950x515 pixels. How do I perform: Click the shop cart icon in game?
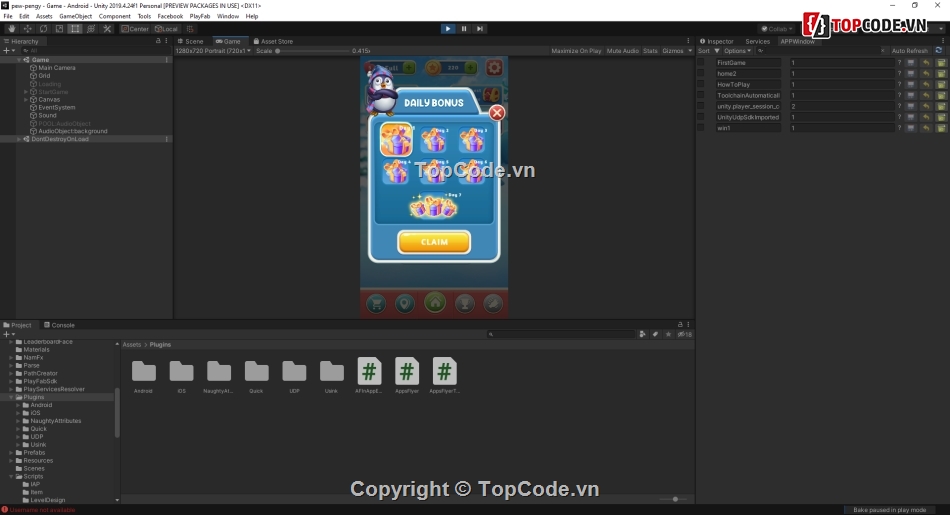point(376,304)
